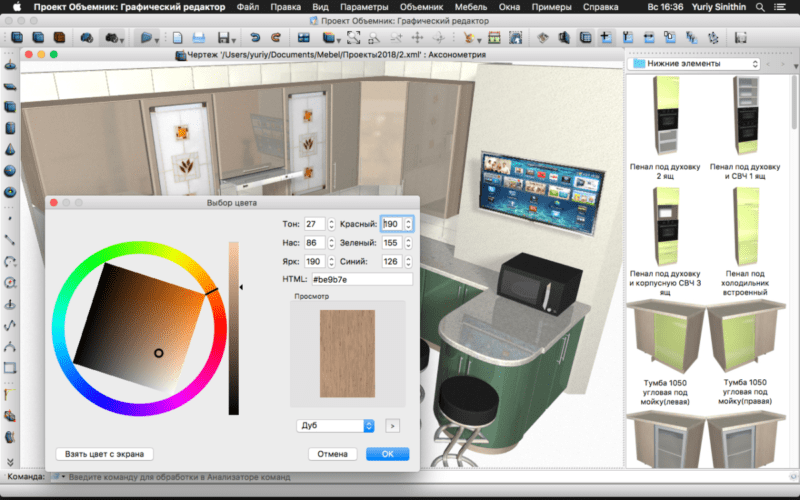Image resolution: width=800 pixels, height=500 pixels.
Task: Click Взять цвет с экрана button
Action: (x=104, y=454)
